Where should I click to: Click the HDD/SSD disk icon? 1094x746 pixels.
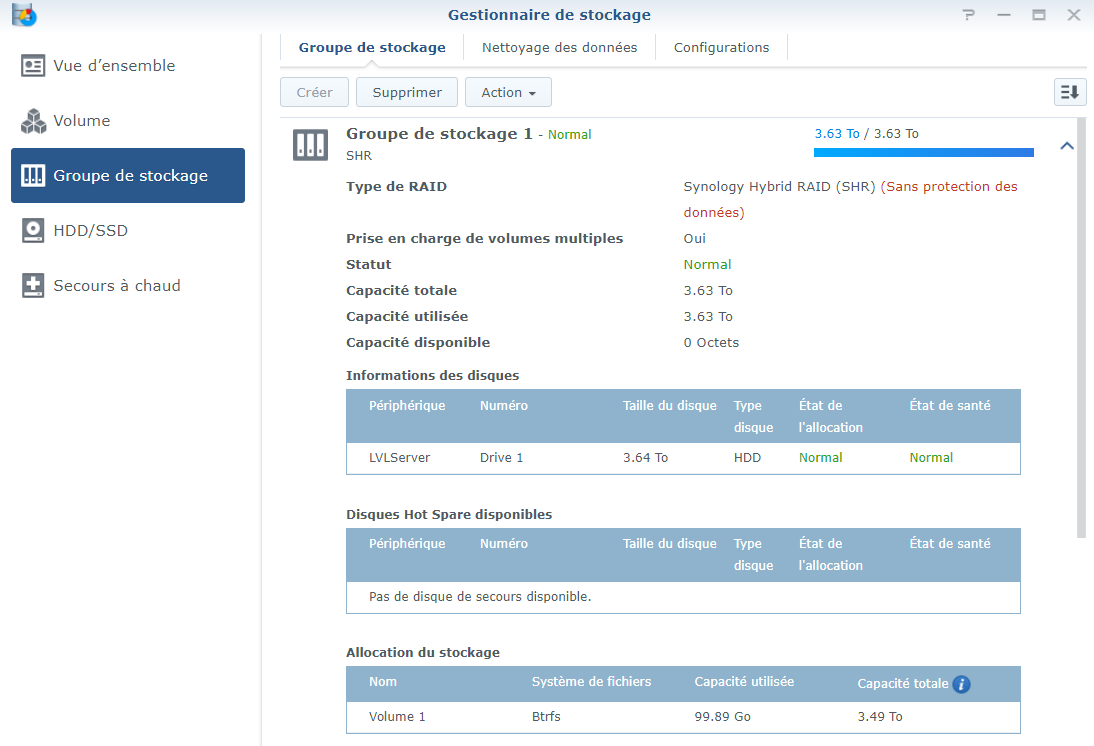pos(34,231)
